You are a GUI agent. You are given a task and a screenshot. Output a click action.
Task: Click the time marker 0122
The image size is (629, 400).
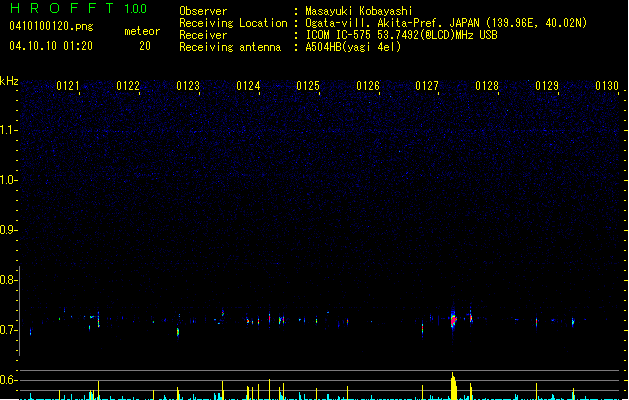[128, 86]
